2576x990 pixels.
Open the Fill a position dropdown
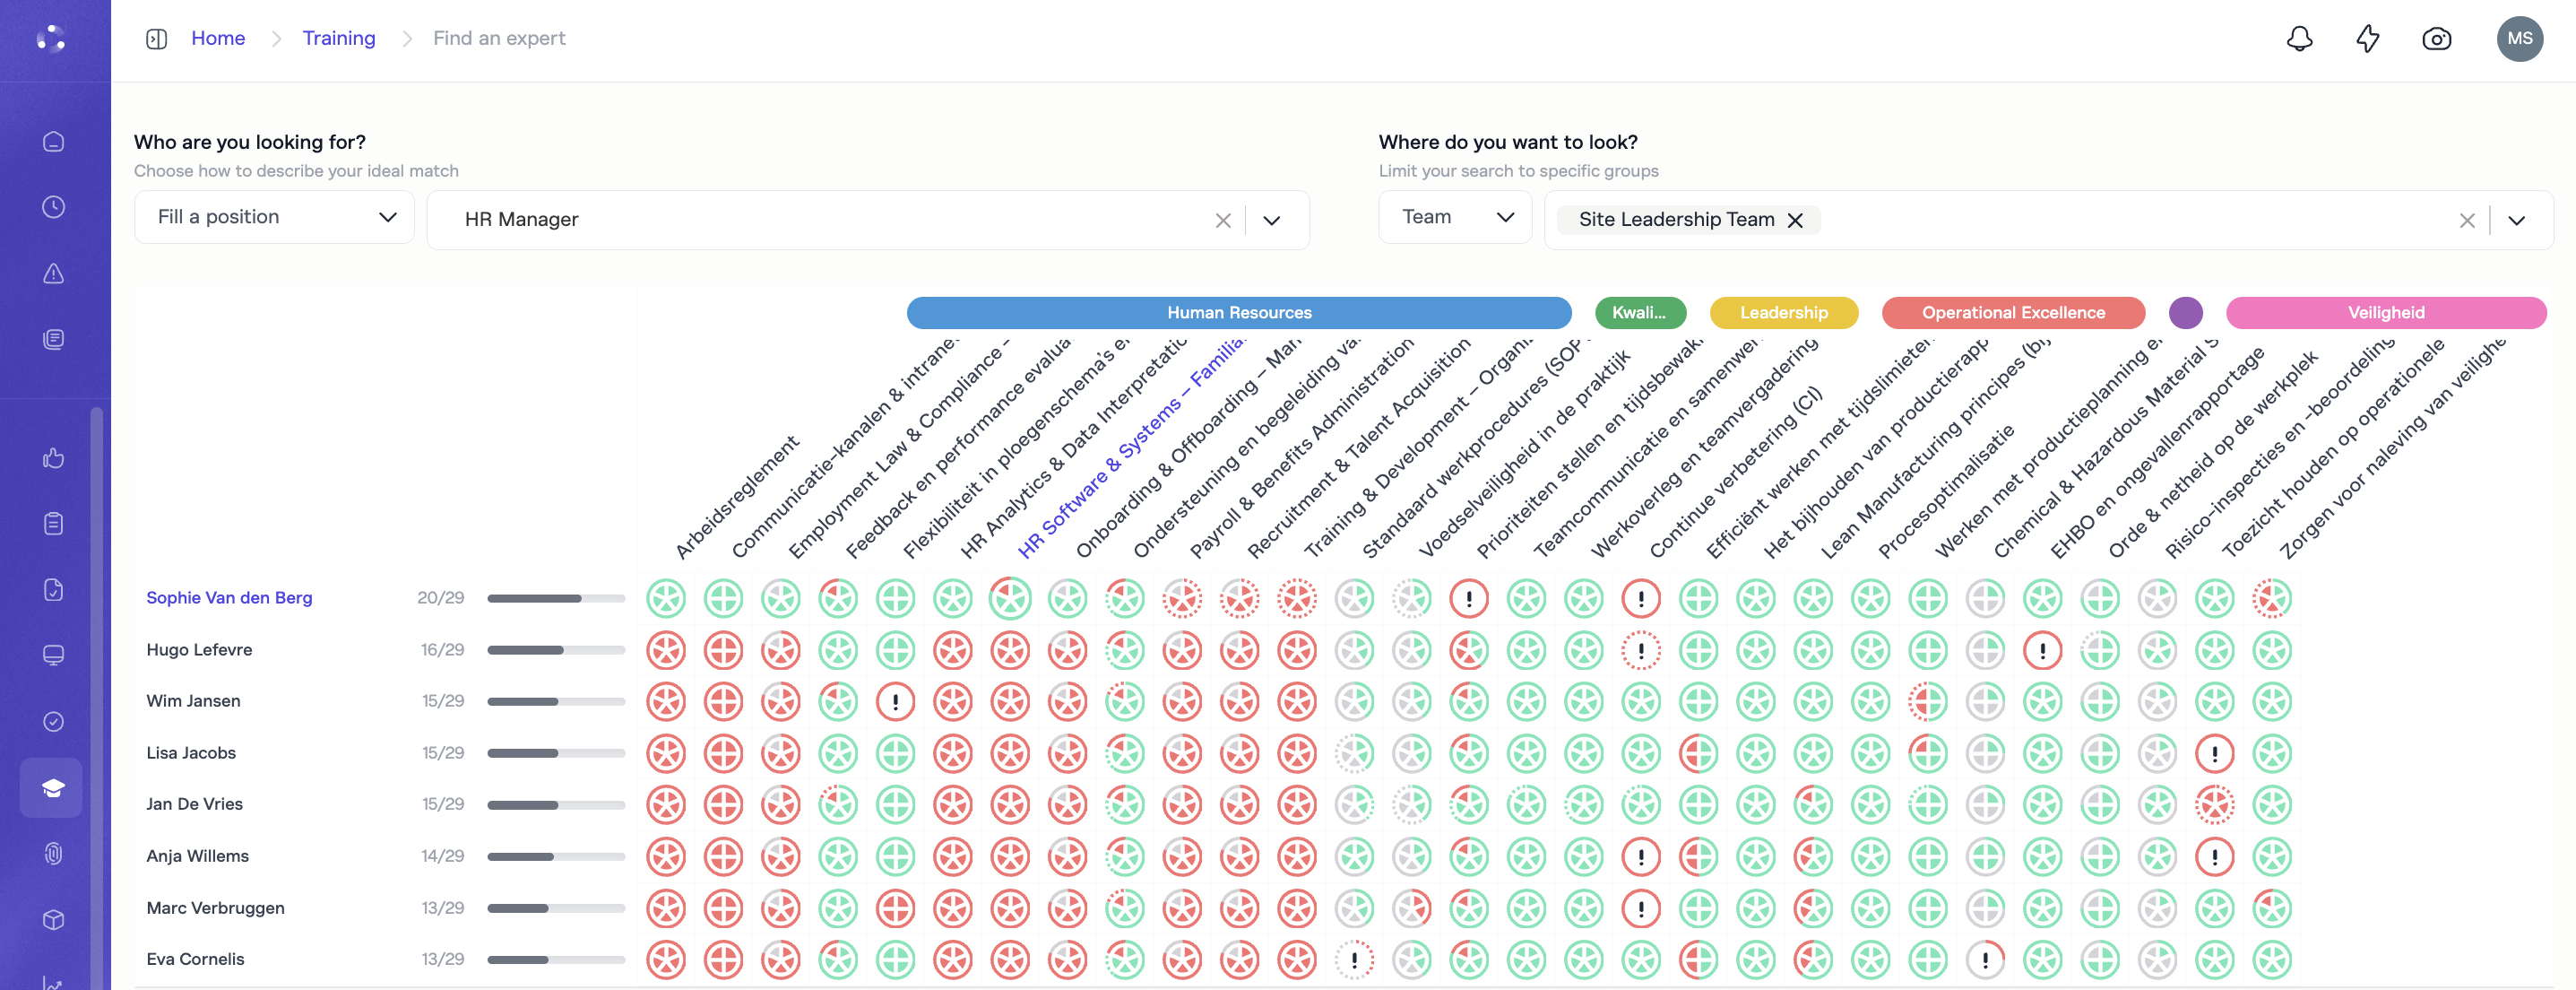[x=275, y=217]
